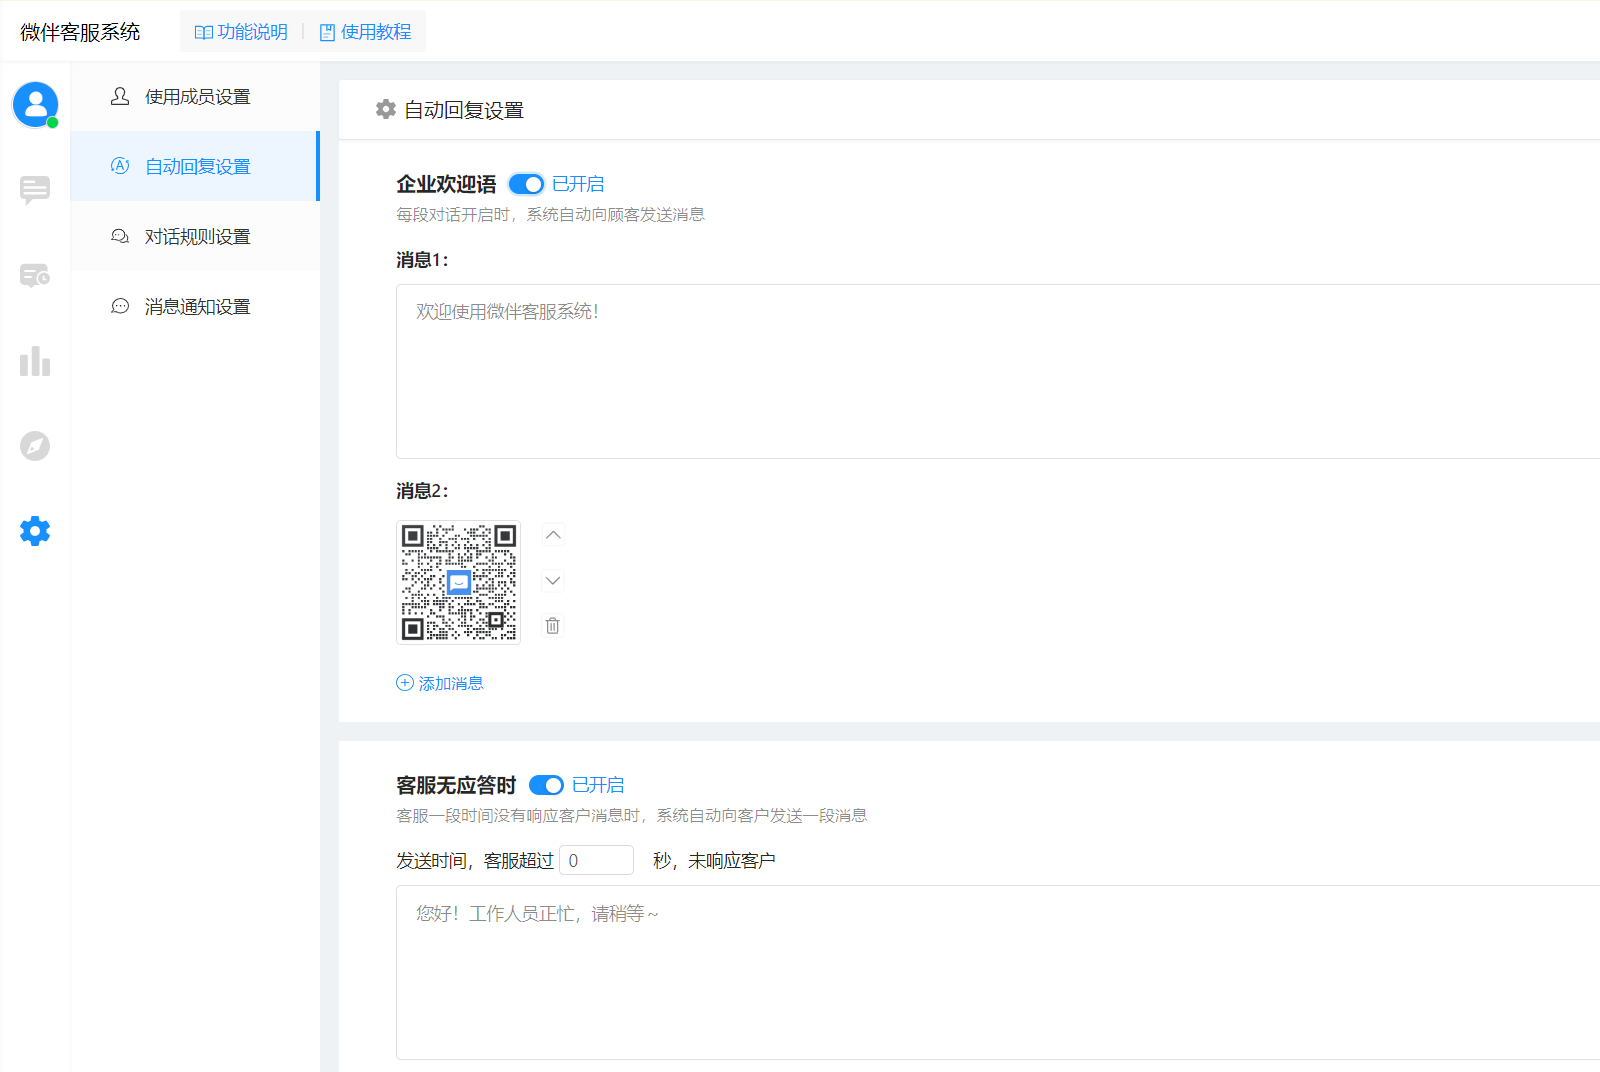Open the chat history clock icon

pos(35,275)
